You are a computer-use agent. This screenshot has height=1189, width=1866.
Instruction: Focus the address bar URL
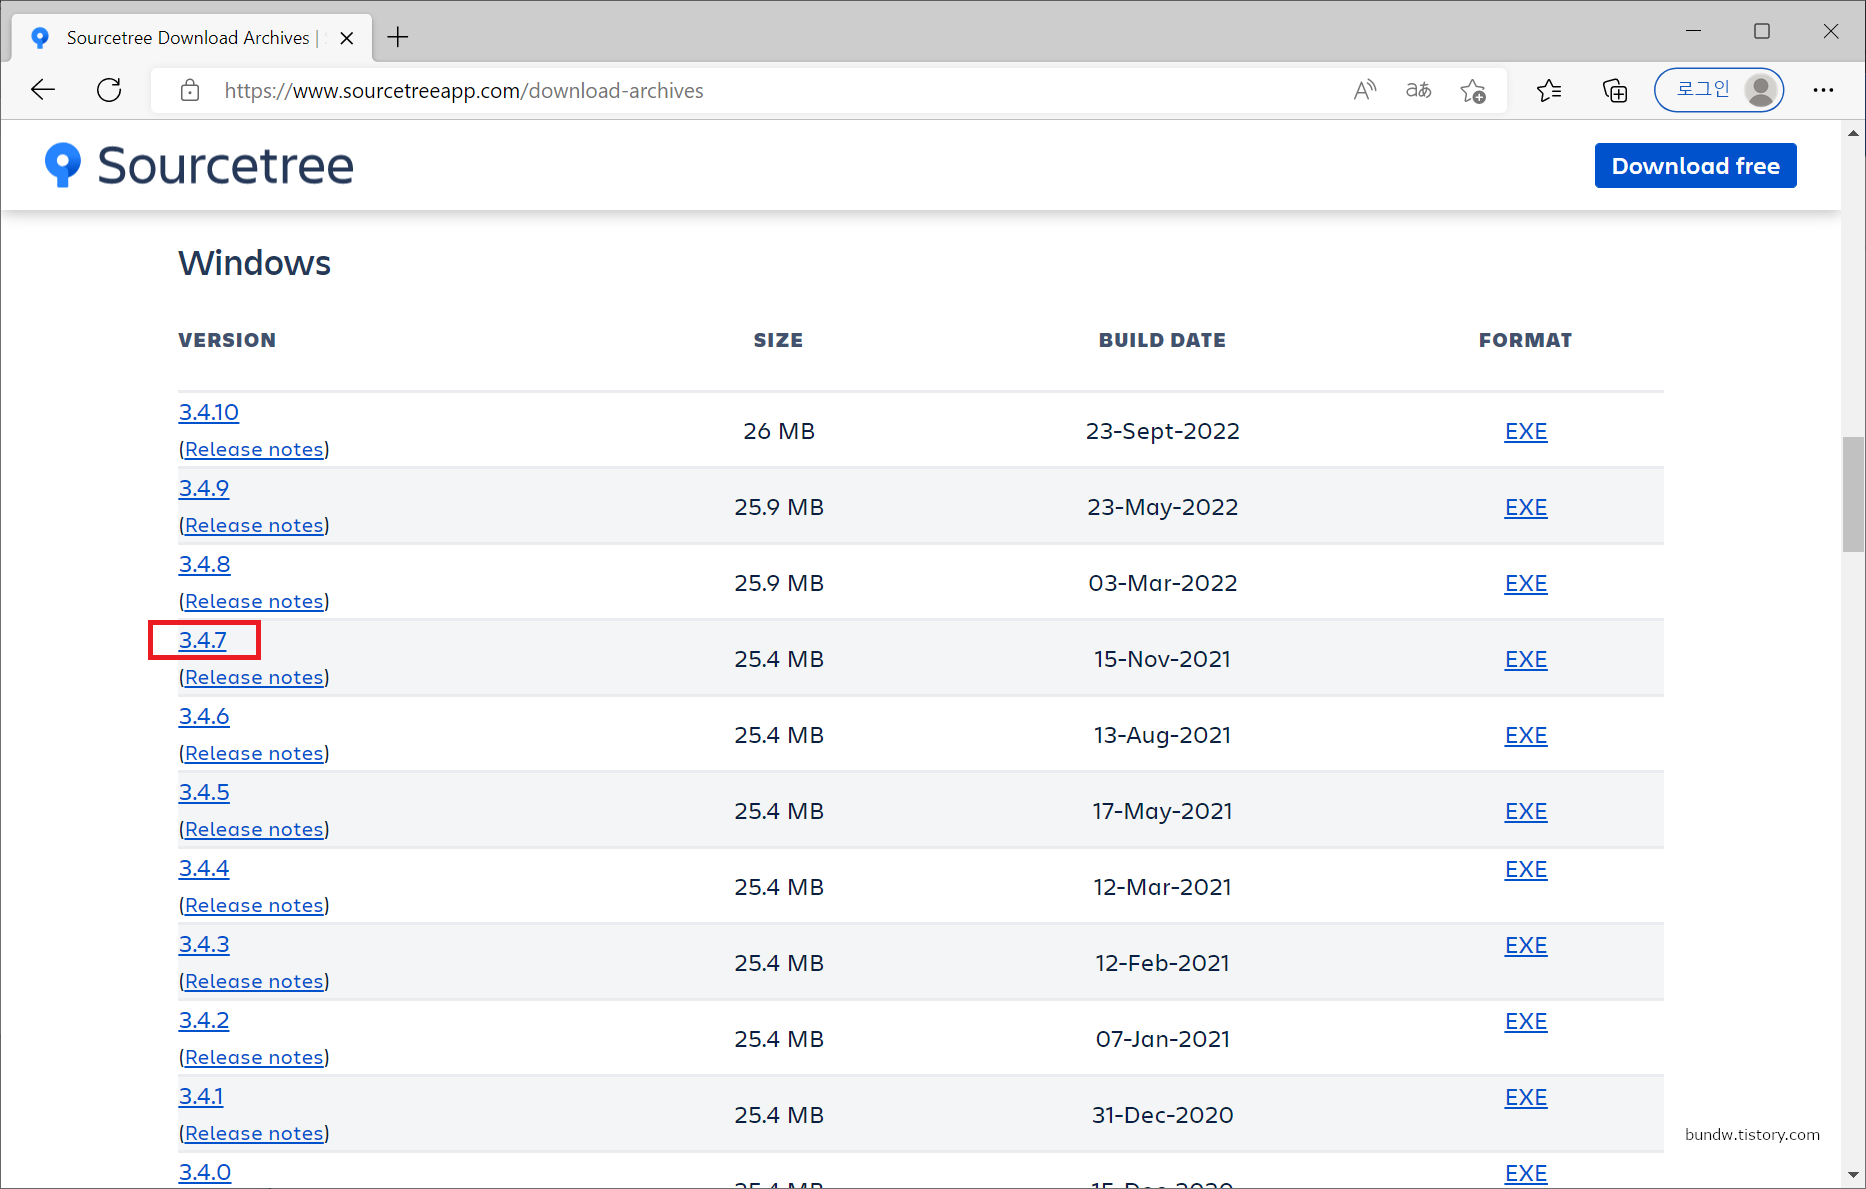[x=464, y=91]
